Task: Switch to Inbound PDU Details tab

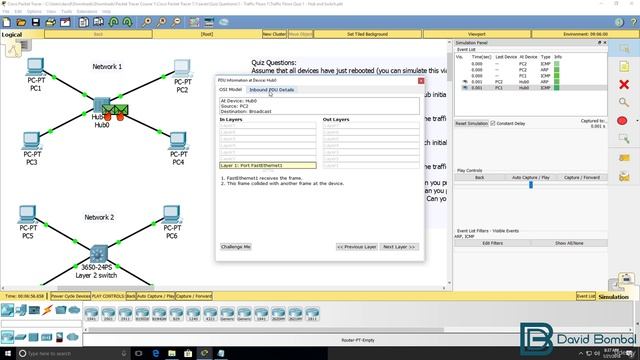Action: [271, 90]
